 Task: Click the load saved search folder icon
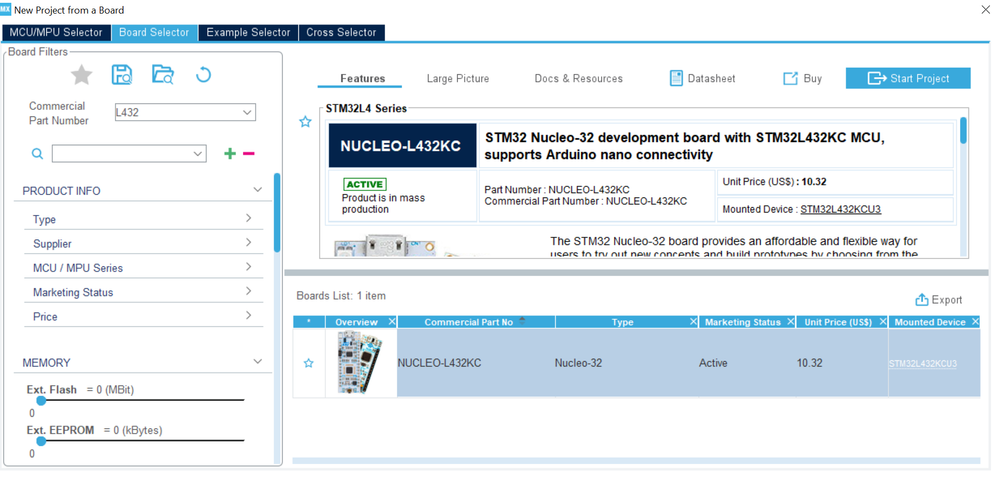[163, 75]
